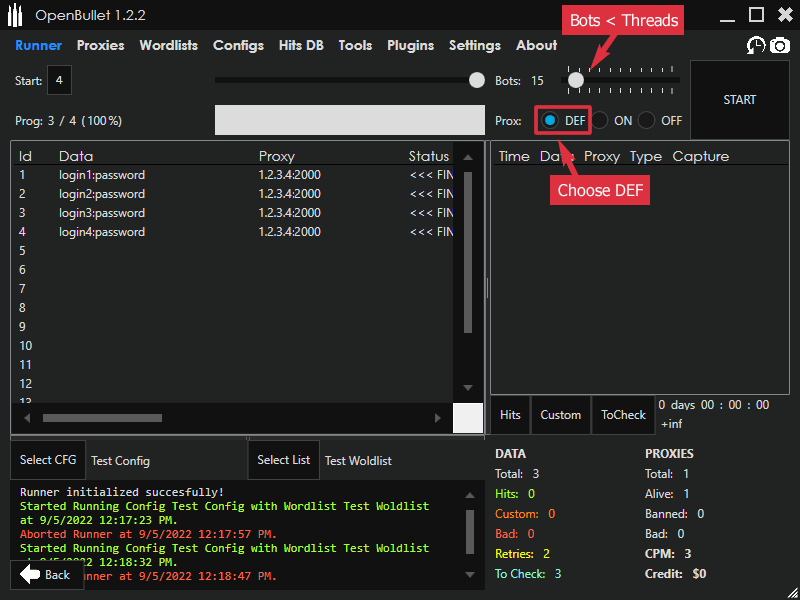Click the down arrow of the data list scrollbar
Screen dimensions: 800x600
[x=468, y=388]
